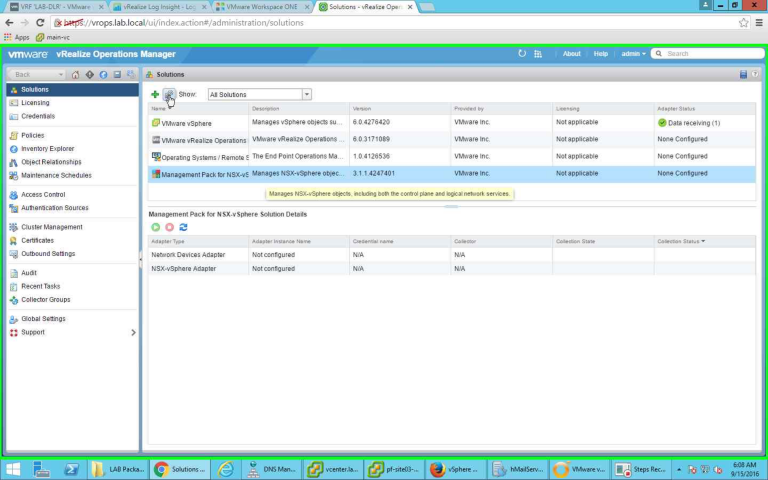Viewport: 768px width, 480px height.
Task: Click the browser reload button
Action: 40,23
